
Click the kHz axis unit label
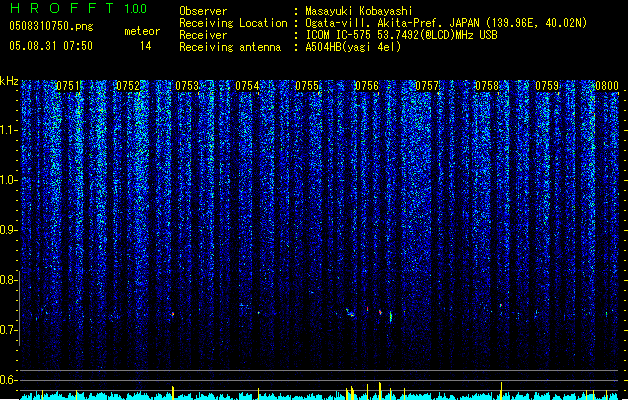pos(9,81)
